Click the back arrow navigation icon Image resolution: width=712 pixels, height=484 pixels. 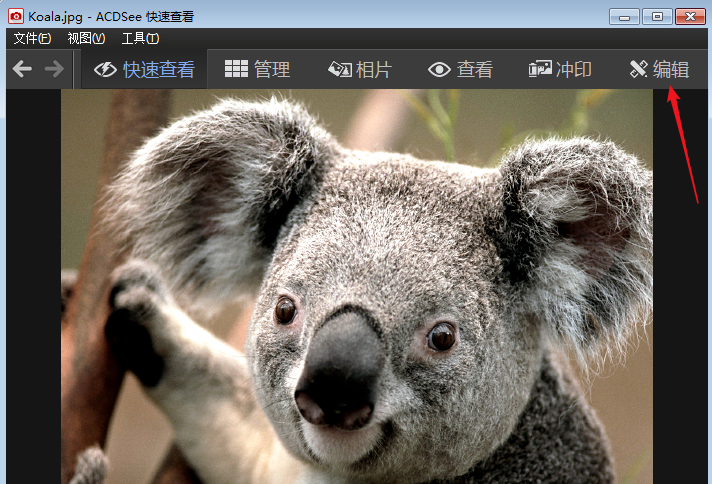pos(22,69)
